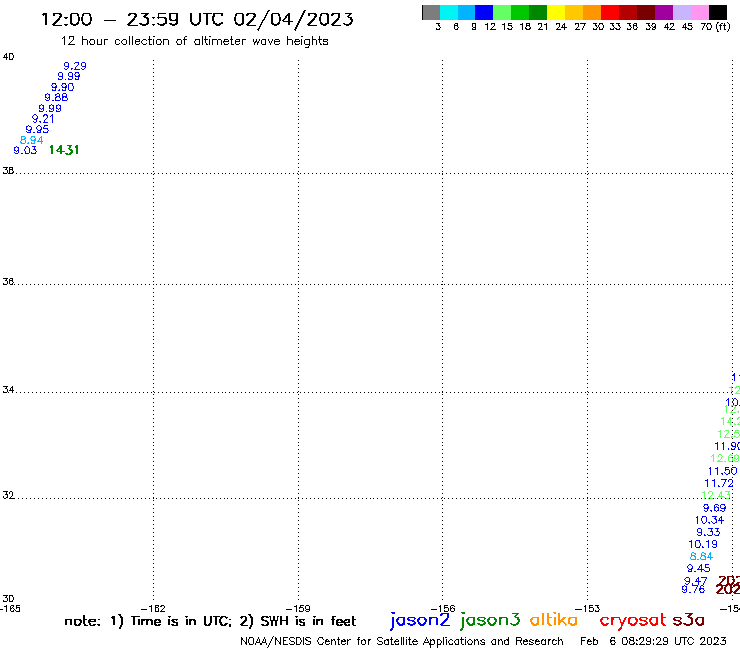740x650 pixels.
Task: Click the NOAA/NESDIS Center credit line
Action: click(x=402, y=642)
